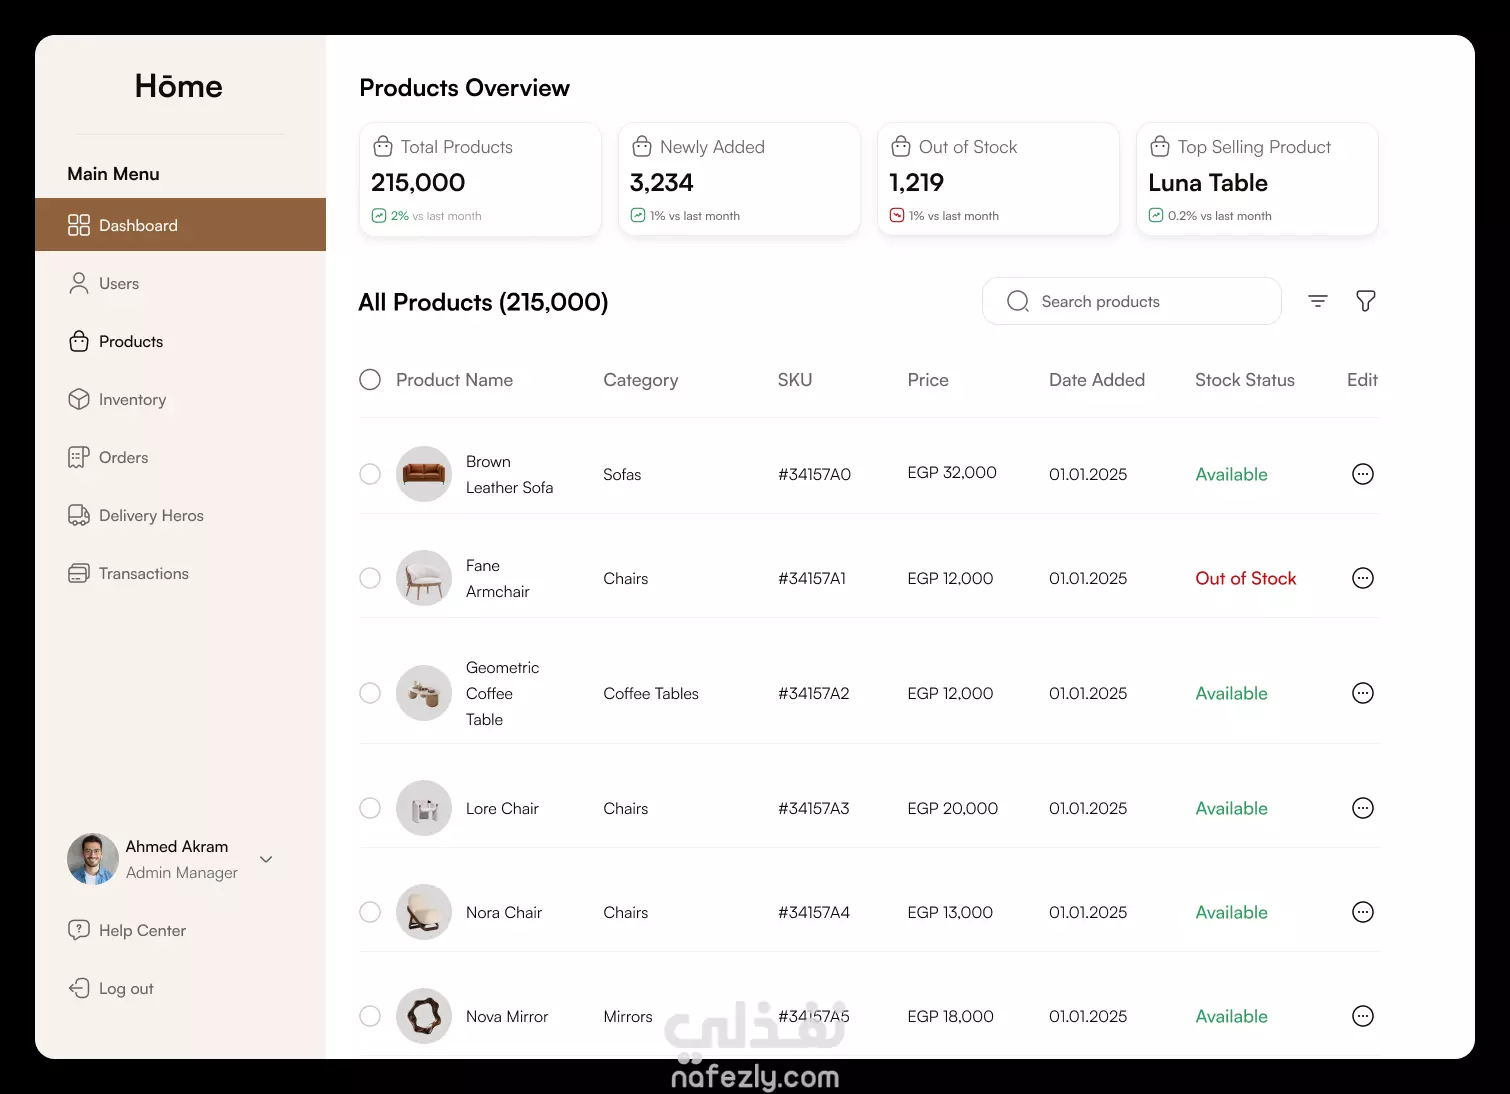Focus the Search products field
This screenshot has width=1510, height=1094.
coord(1132,301)
